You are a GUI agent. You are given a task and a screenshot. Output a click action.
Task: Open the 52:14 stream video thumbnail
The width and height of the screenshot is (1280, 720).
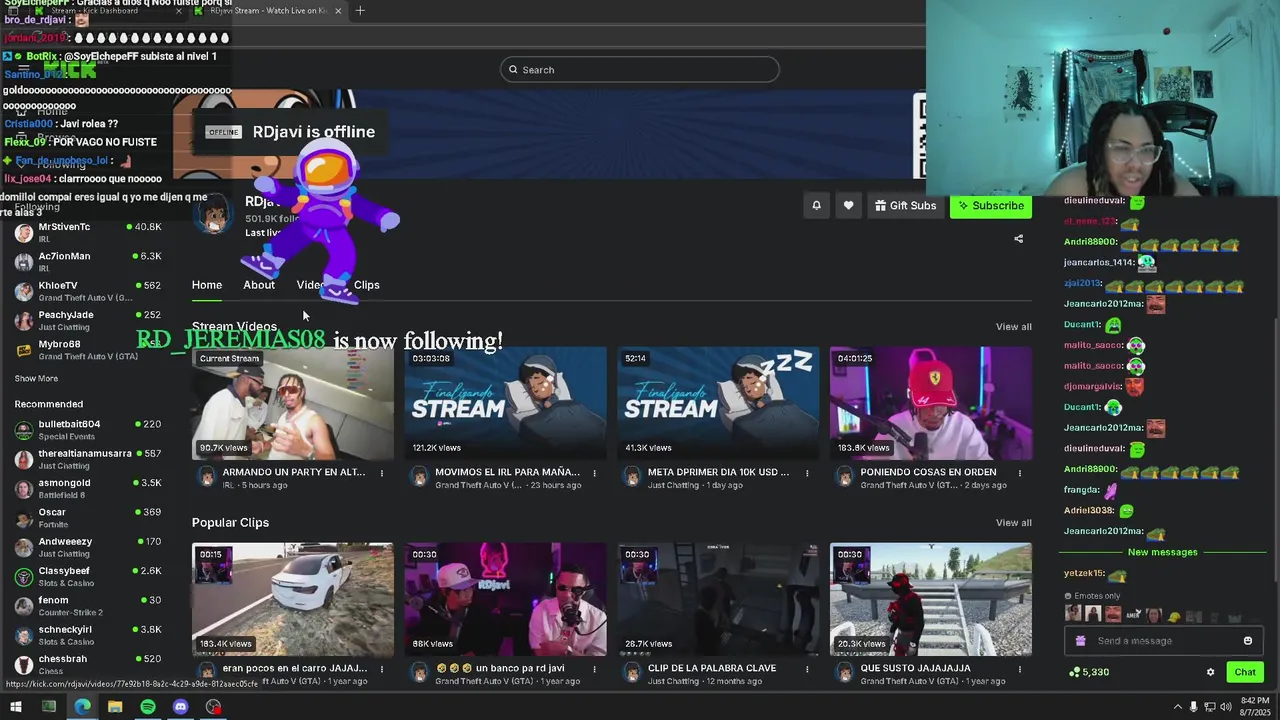718,403
